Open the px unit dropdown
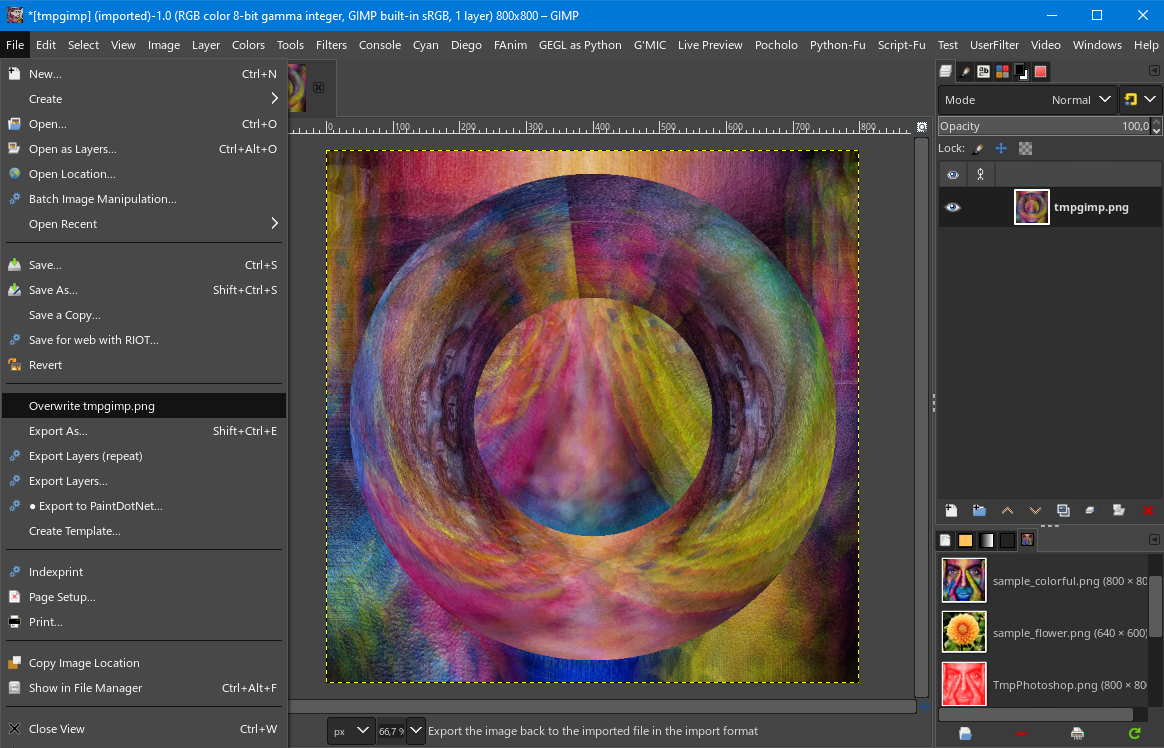 pos(351,731)
